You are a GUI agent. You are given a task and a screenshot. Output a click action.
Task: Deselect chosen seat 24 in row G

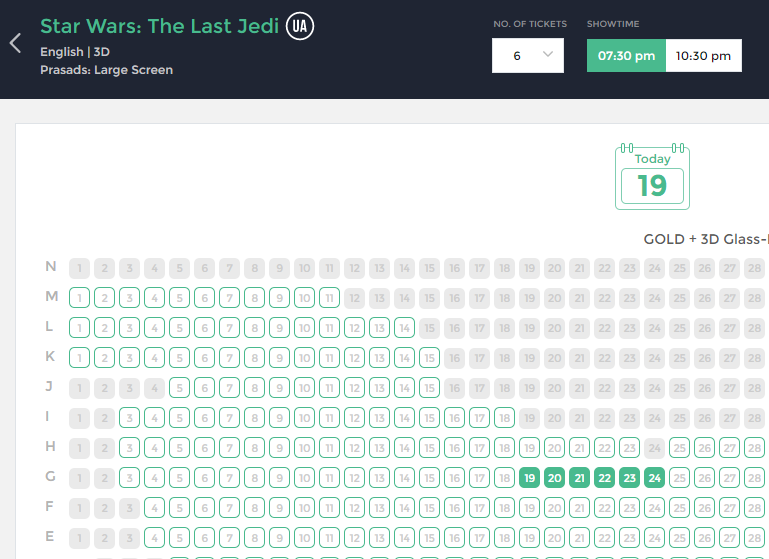tap(655, 478)
